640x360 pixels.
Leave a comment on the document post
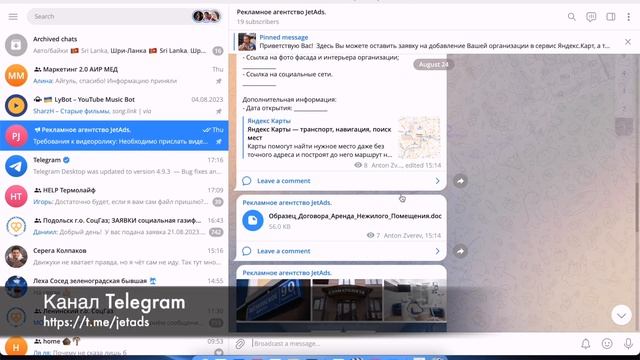284,251
